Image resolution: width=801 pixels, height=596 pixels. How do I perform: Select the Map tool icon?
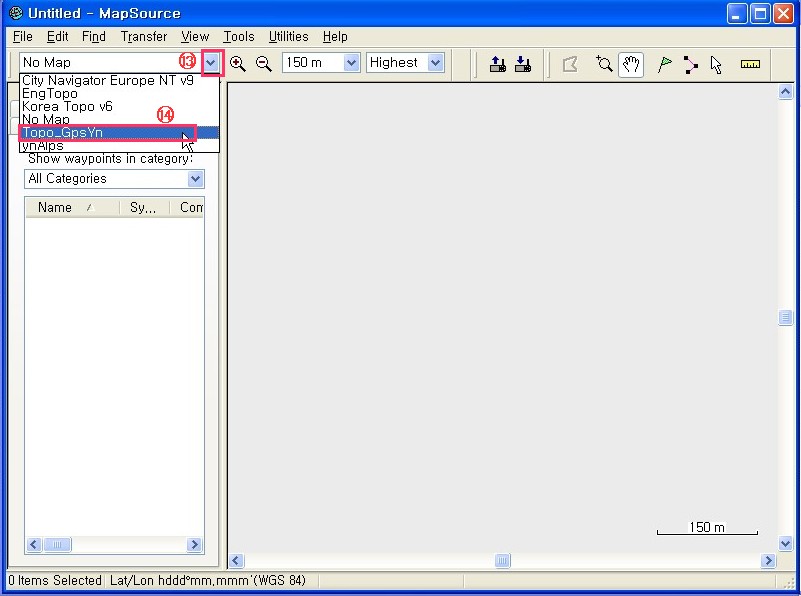click(x=570, y=64)
